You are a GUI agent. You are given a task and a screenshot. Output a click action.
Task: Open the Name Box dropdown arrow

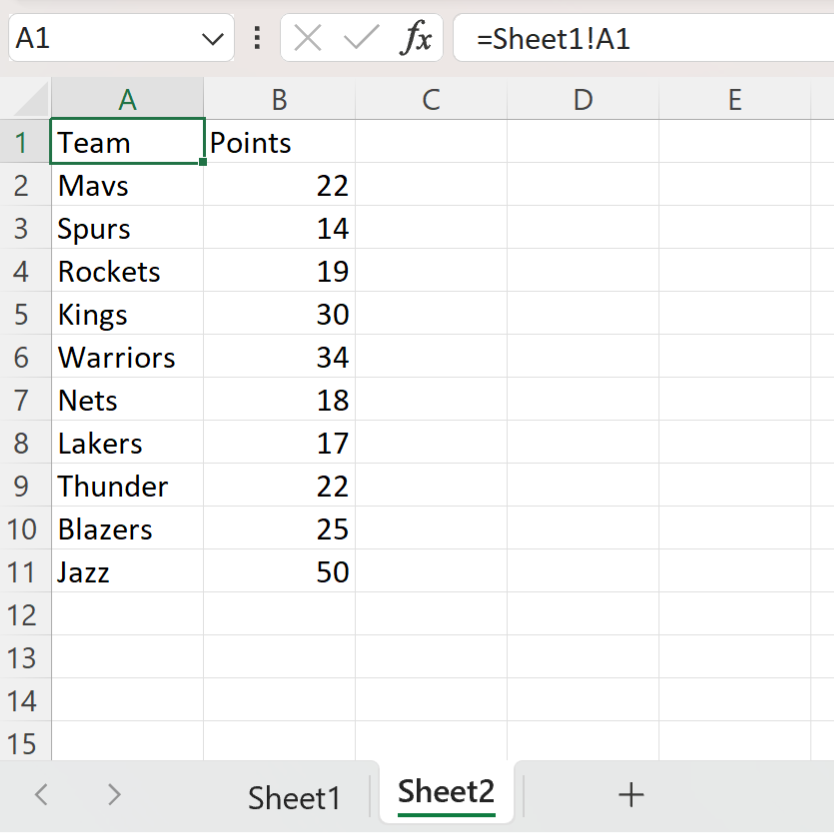(x=211, y=38)
